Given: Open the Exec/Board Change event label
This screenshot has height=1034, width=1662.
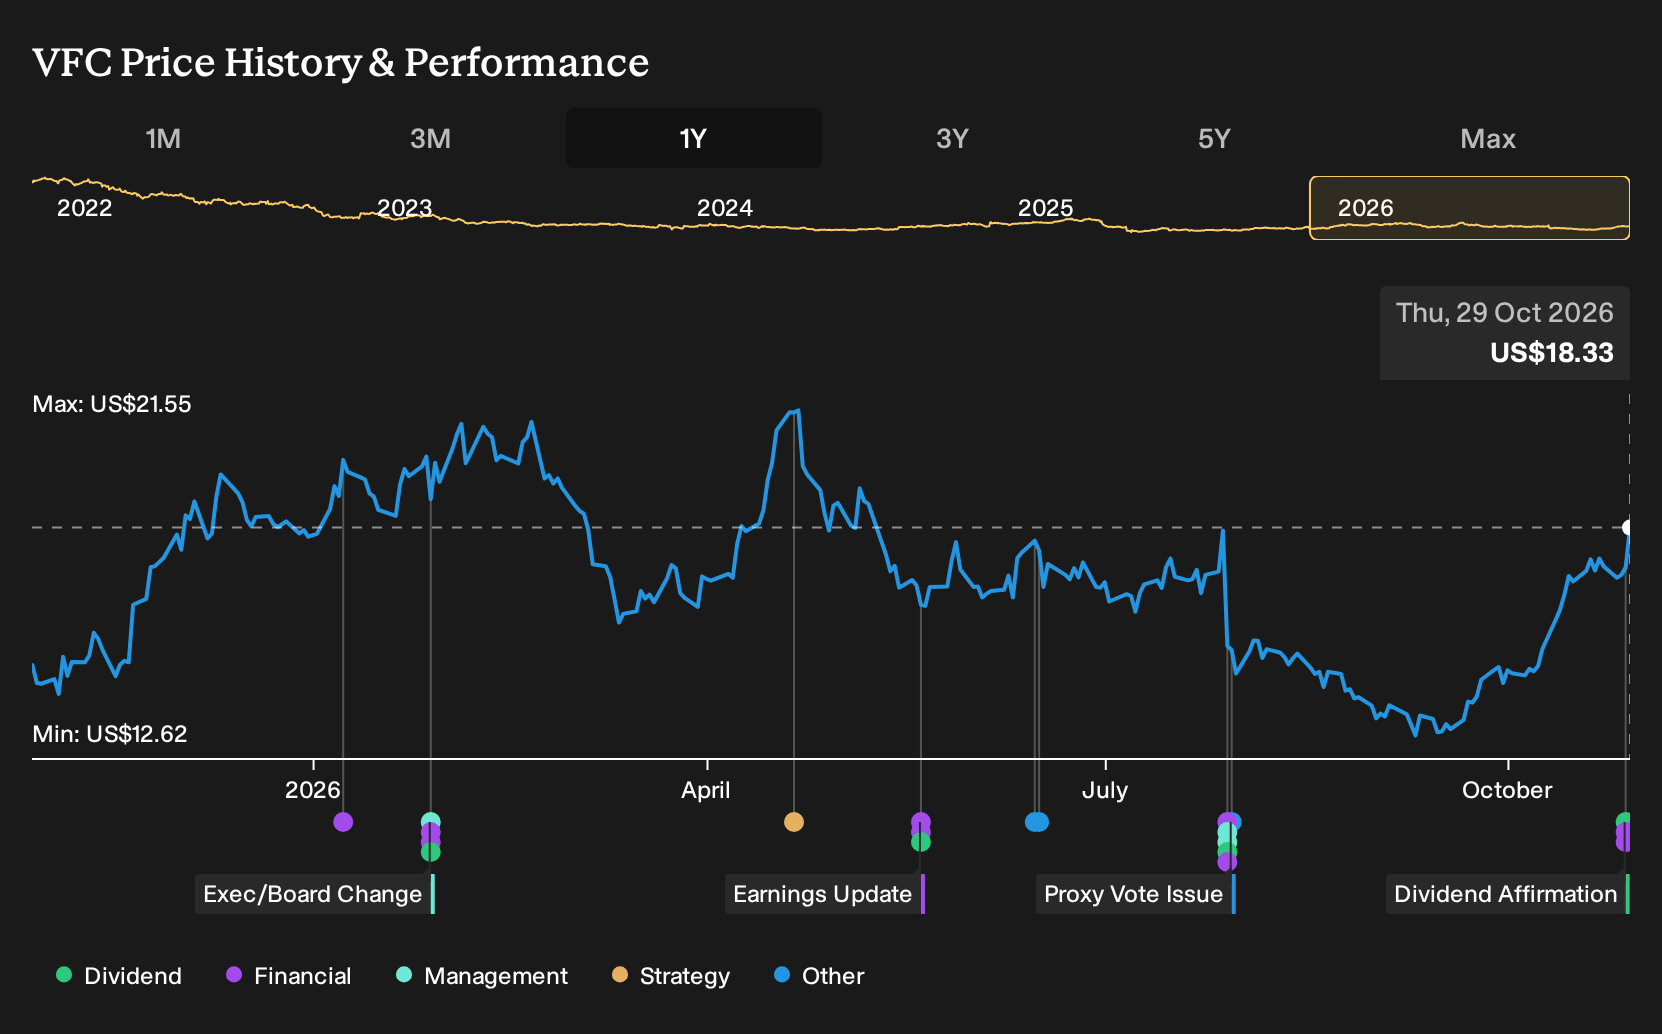Looking at the screenshot, I should [313, 894].
